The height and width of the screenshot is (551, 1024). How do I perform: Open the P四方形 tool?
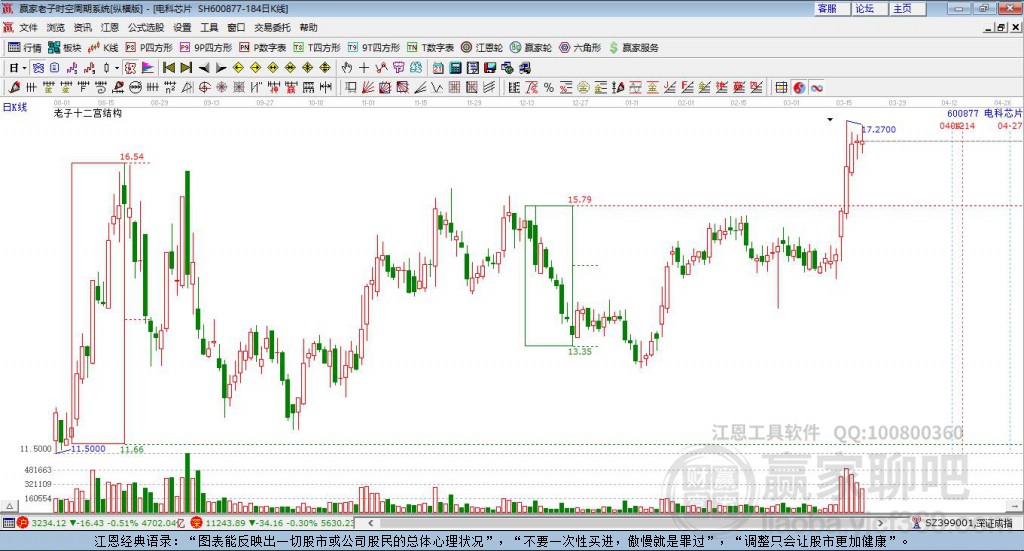[x=149, y=48]
